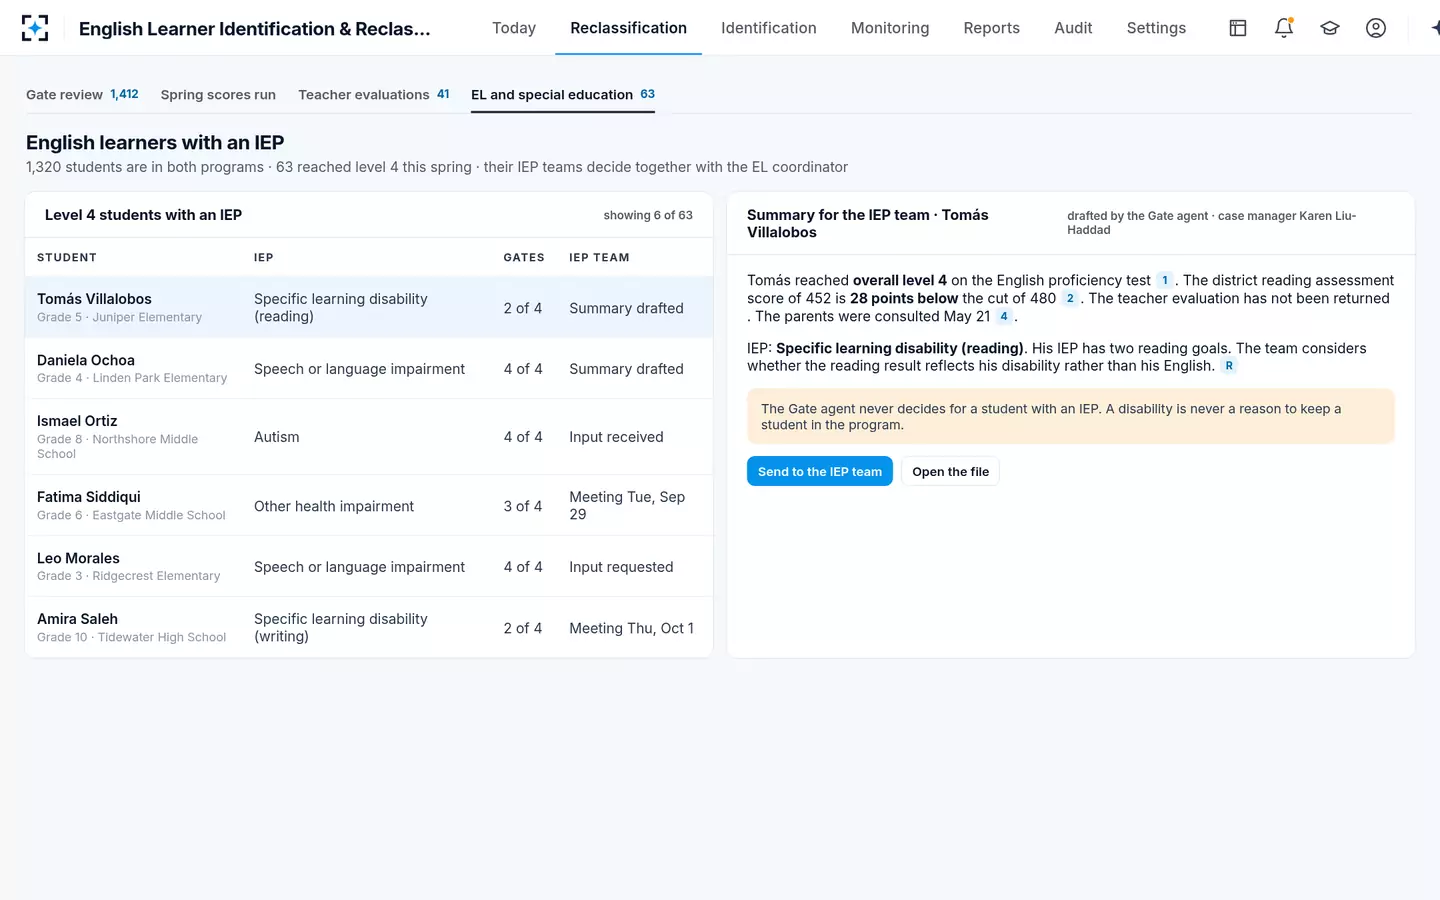The height and width of the screenshot is (900, 1440).
Task: Click the GATES column header
Action: (524, 258)
